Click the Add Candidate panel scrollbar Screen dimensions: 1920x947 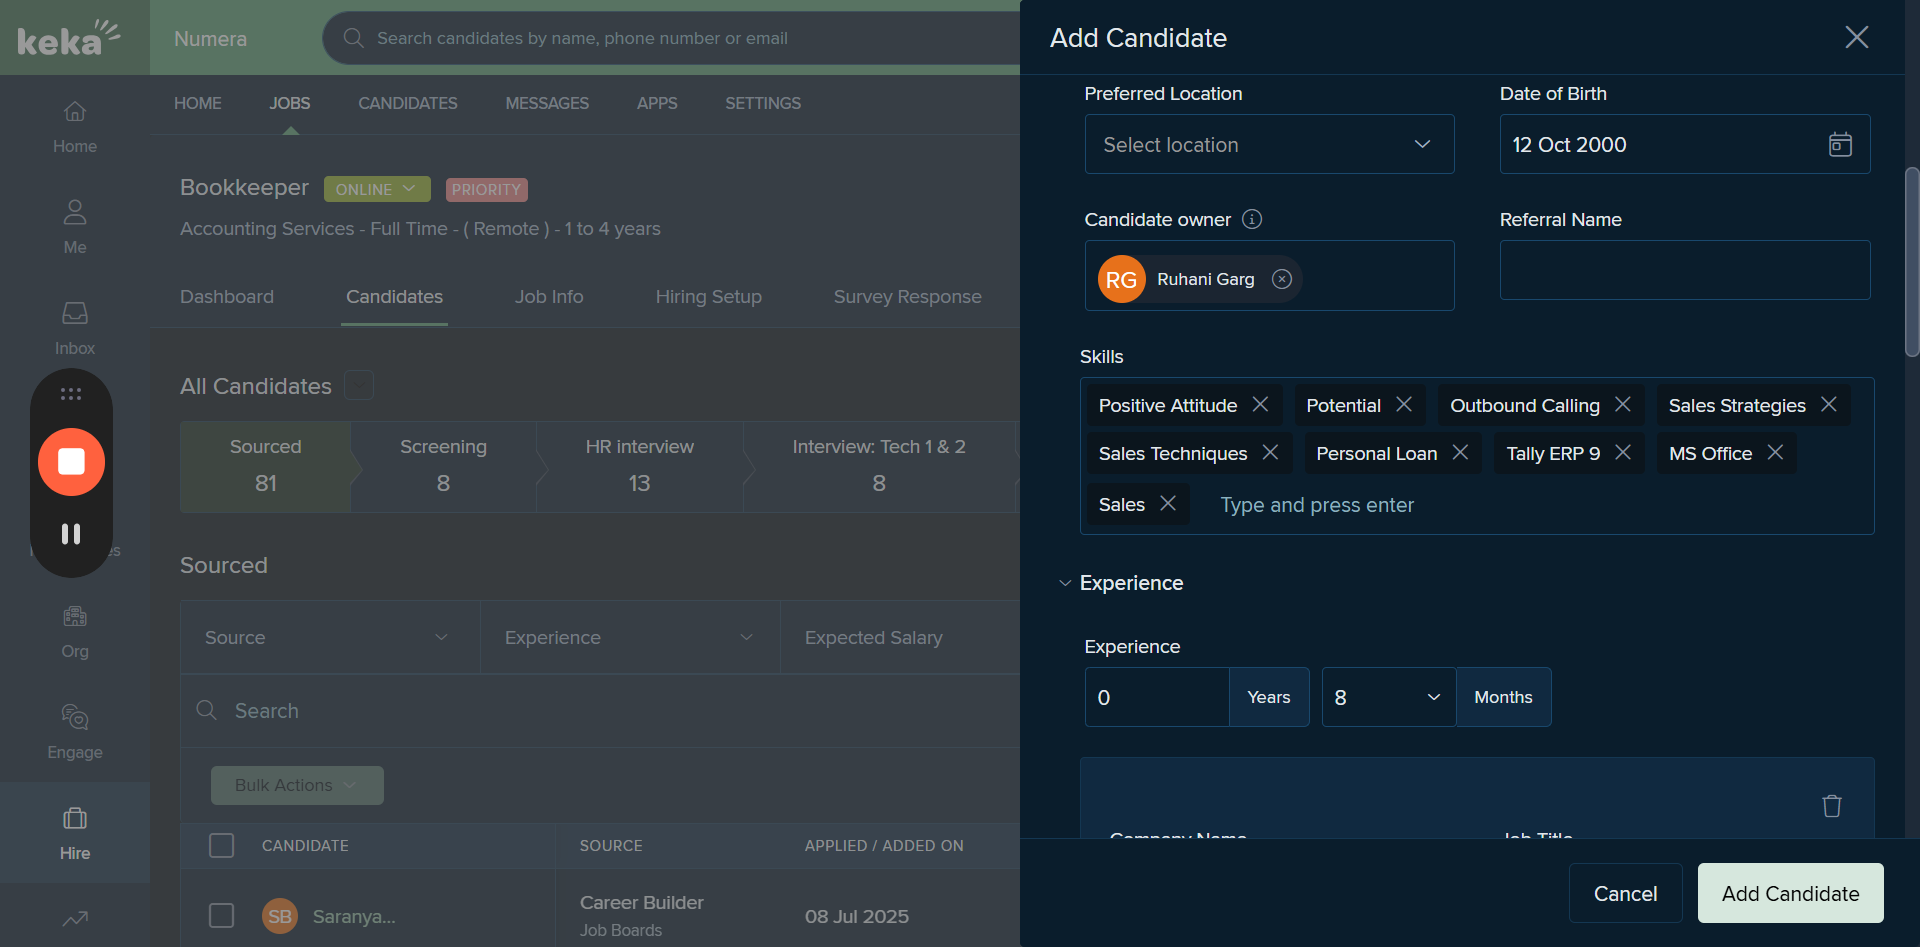(x=1912, y=262)
